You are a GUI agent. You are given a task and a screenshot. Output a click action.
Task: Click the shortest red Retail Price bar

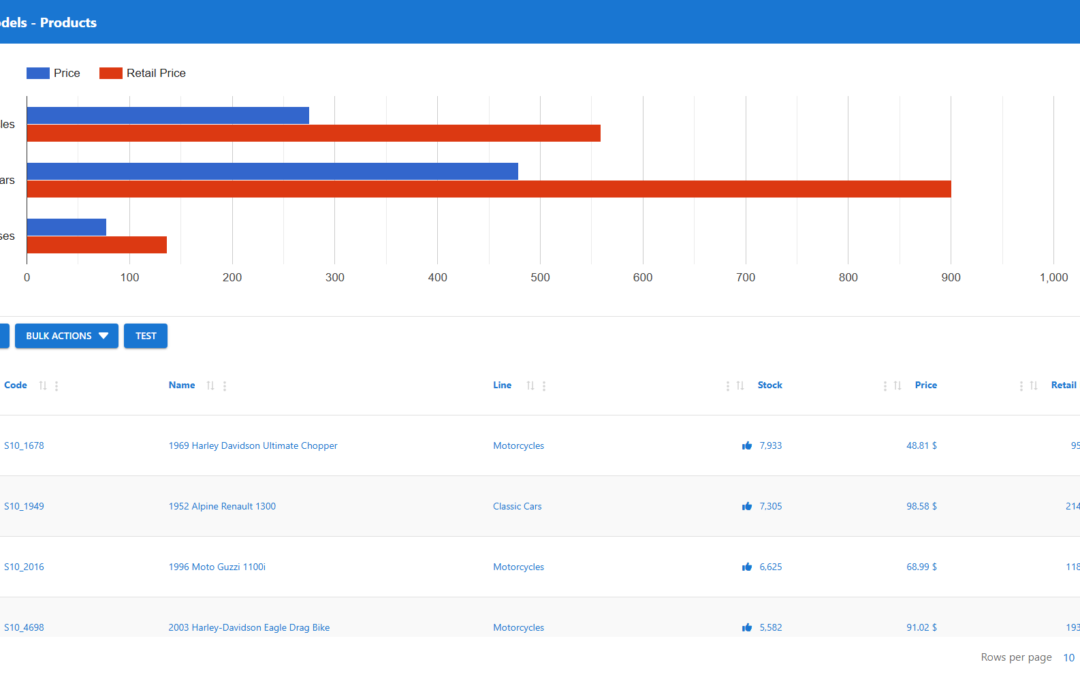pyautogui.click(x=96, y=245)
